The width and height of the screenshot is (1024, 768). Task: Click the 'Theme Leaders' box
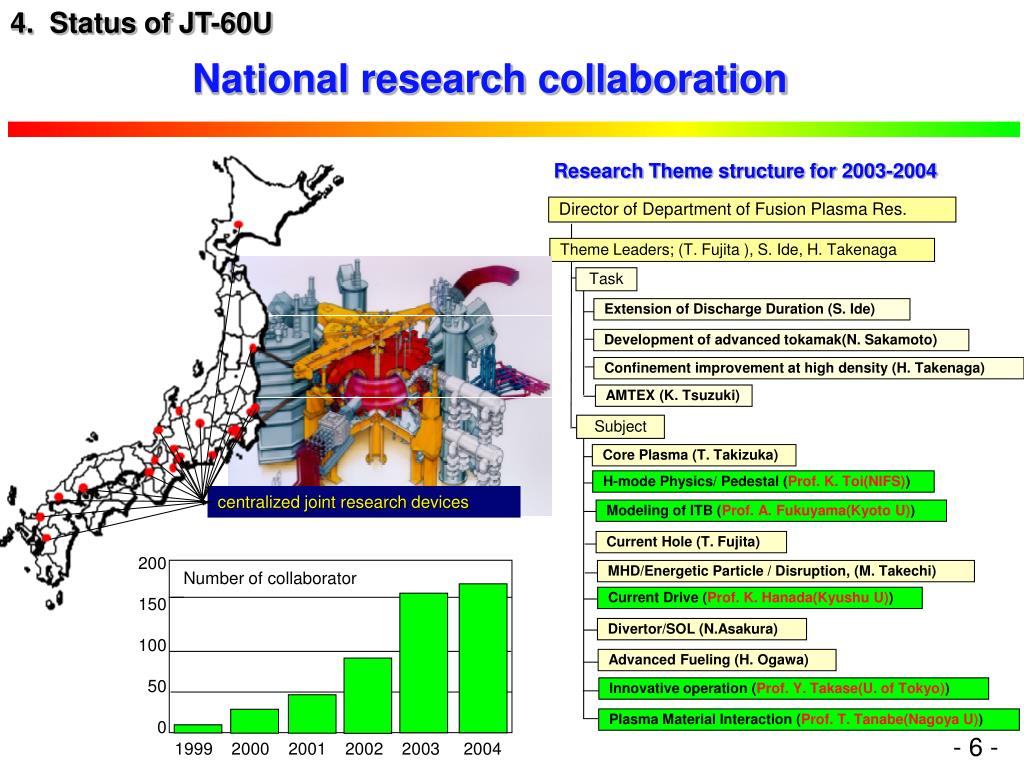coord(742,249)
